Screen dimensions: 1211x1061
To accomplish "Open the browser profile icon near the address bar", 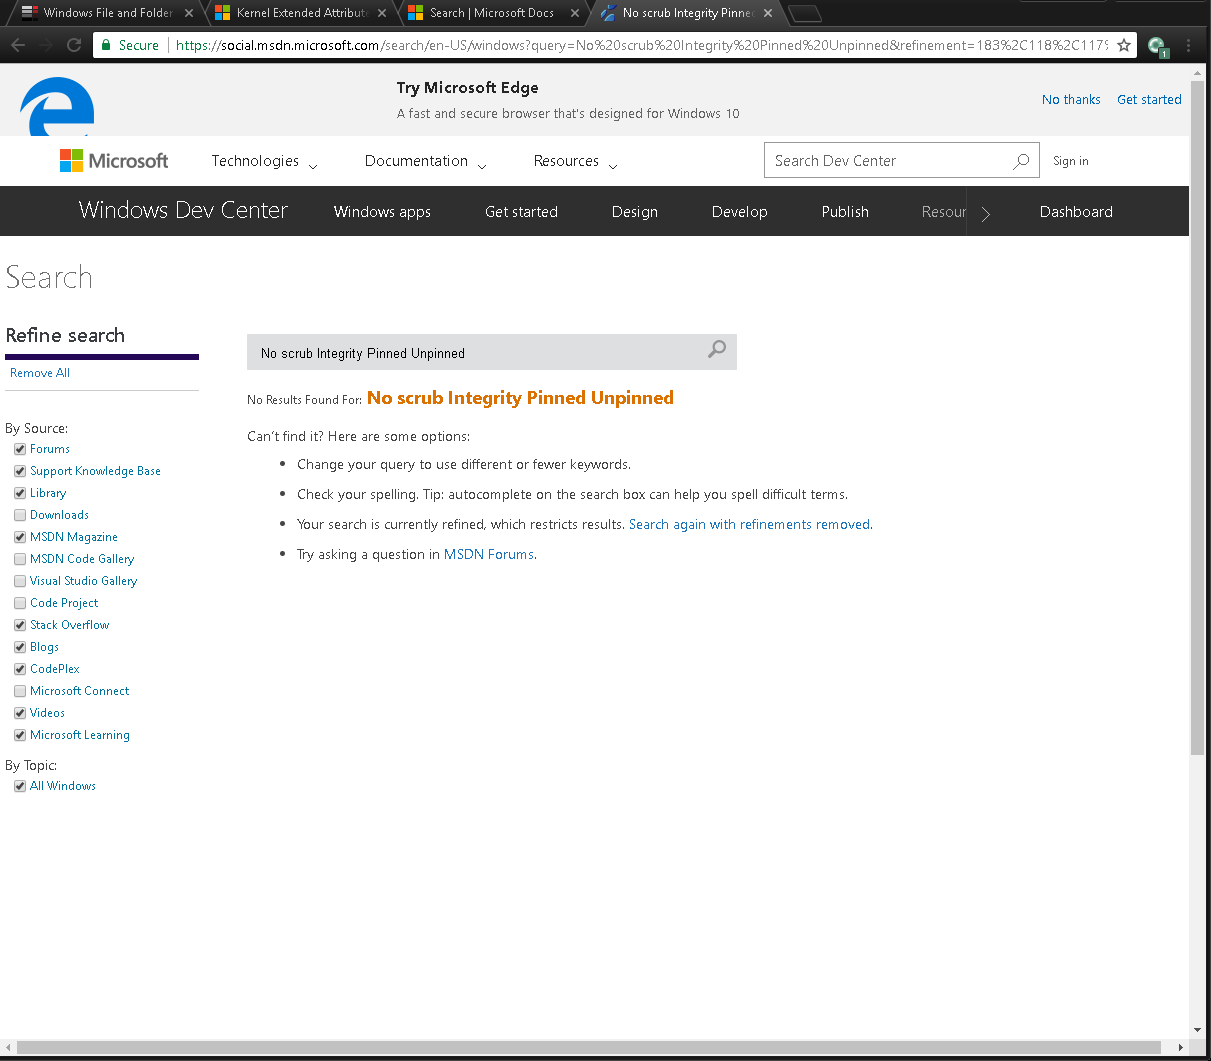I will coord(1158,45).
